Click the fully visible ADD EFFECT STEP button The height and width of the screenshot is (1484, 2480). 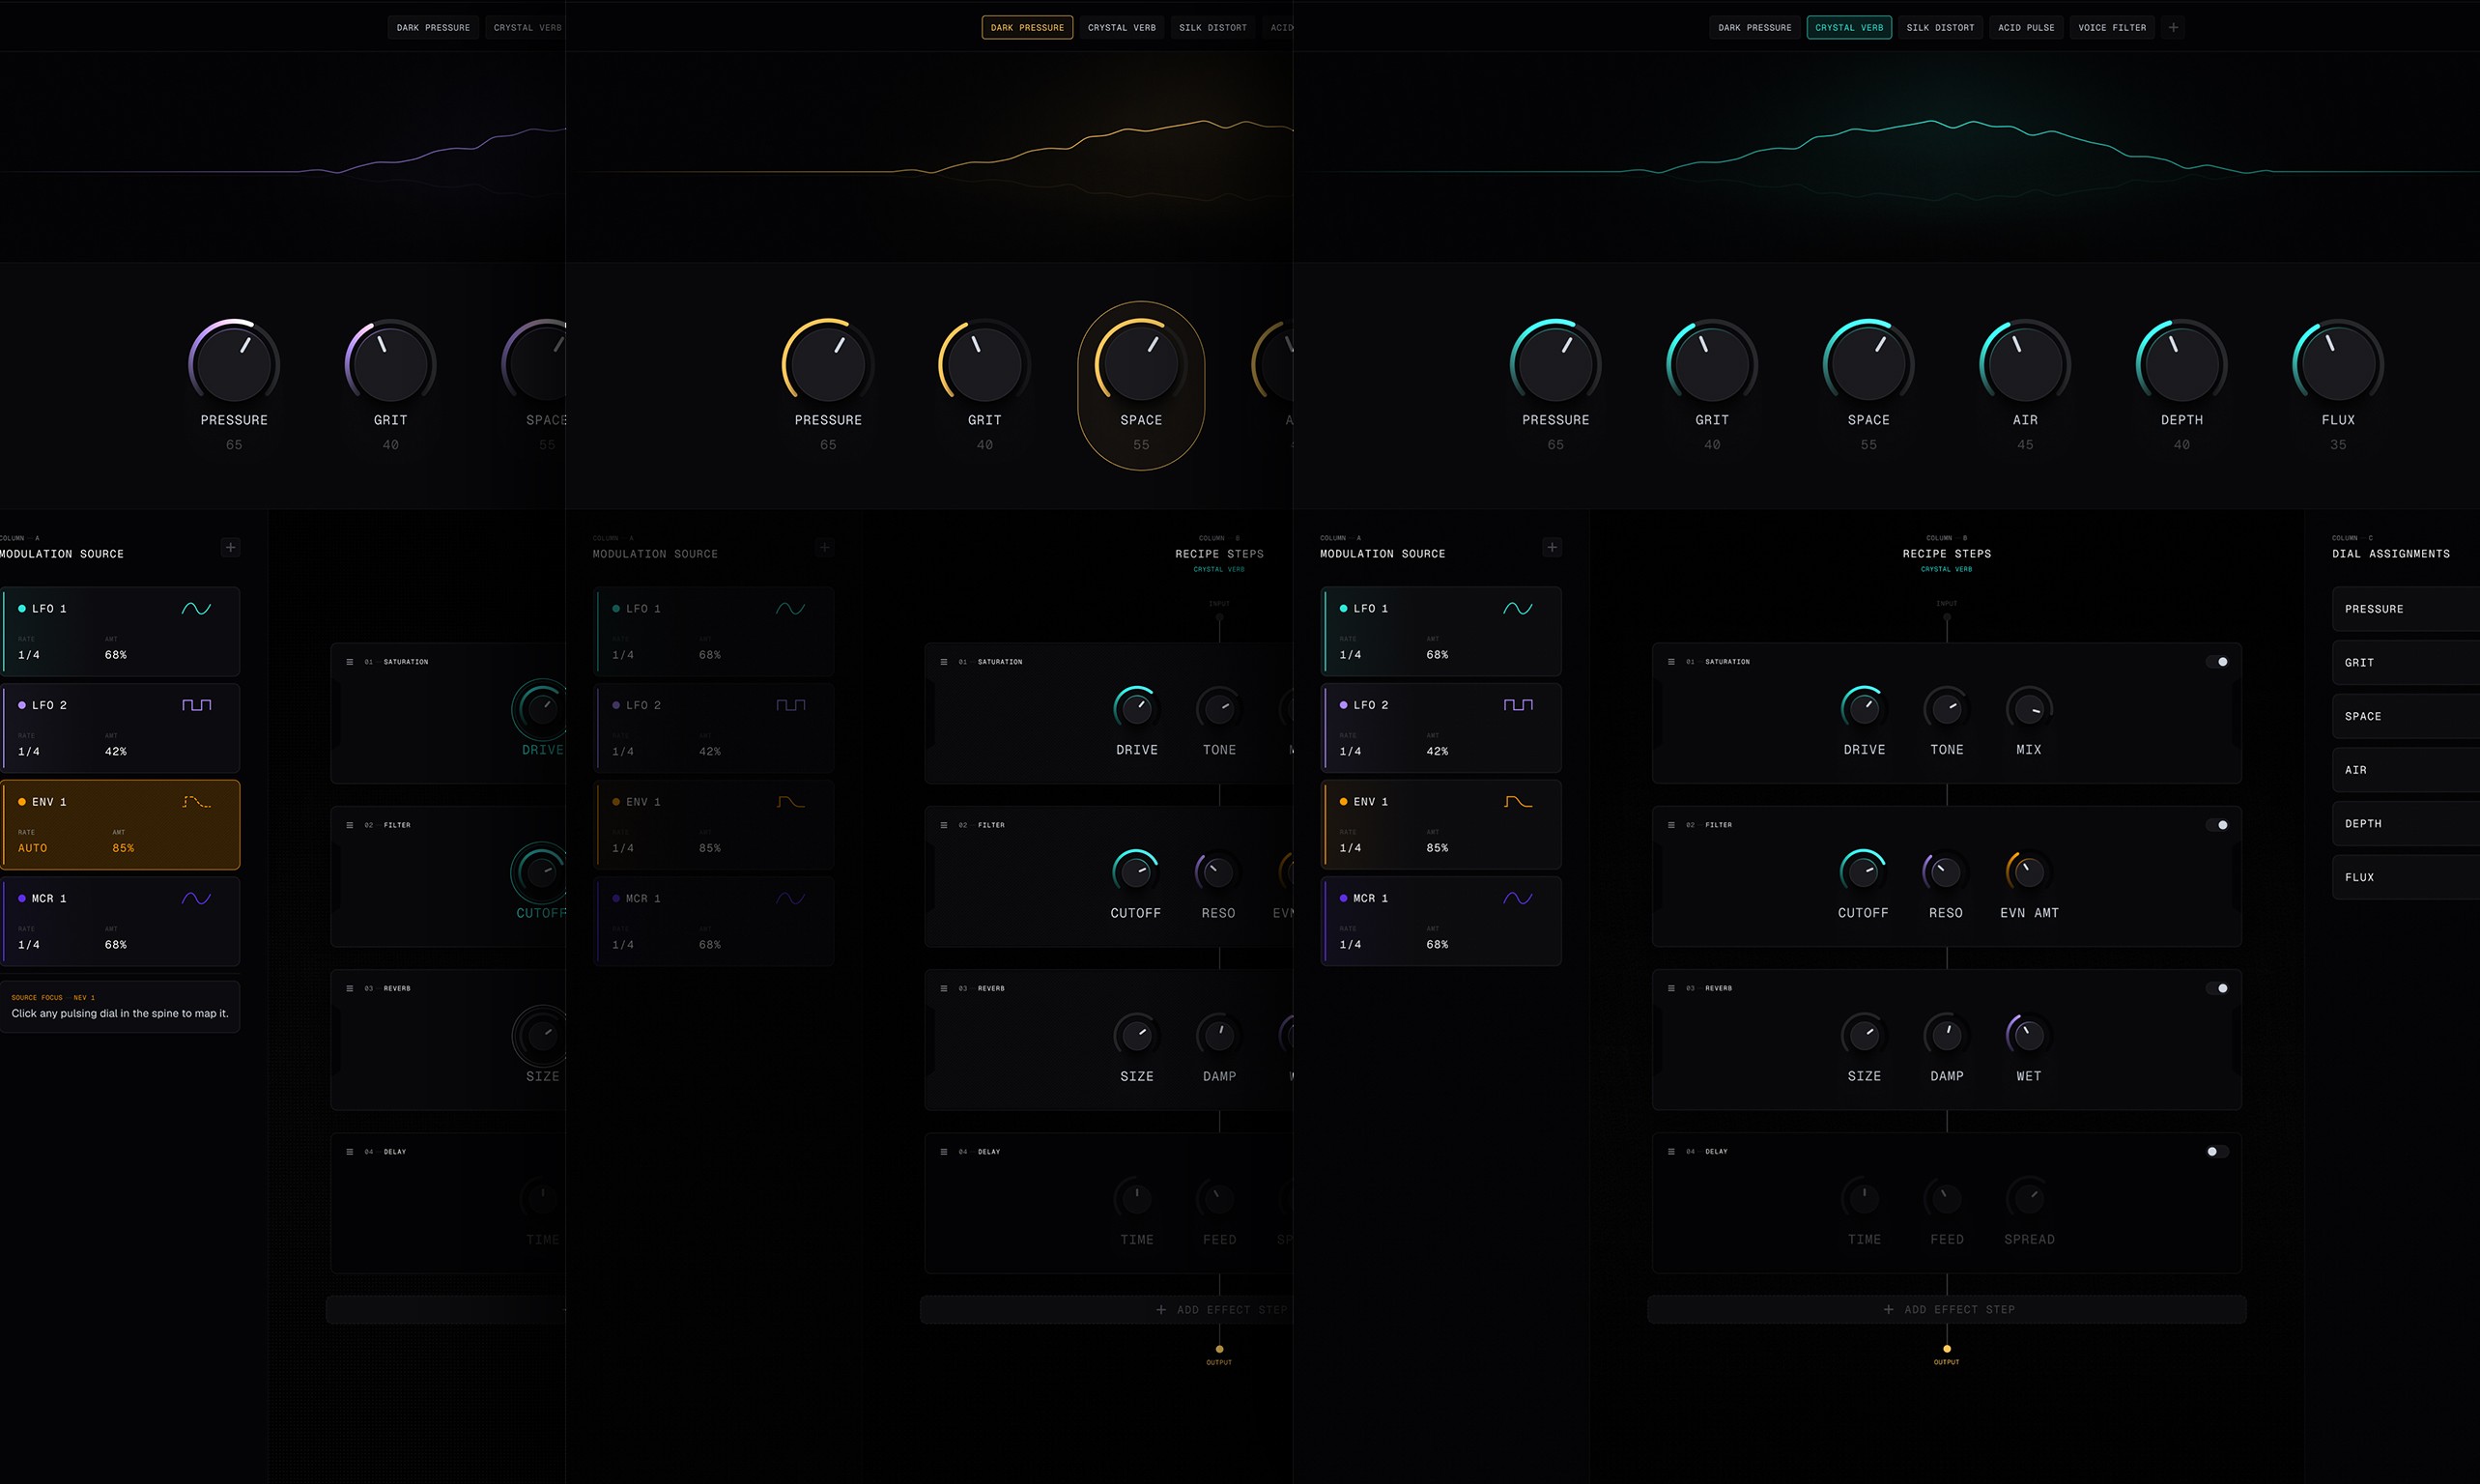[1946, 1309]
